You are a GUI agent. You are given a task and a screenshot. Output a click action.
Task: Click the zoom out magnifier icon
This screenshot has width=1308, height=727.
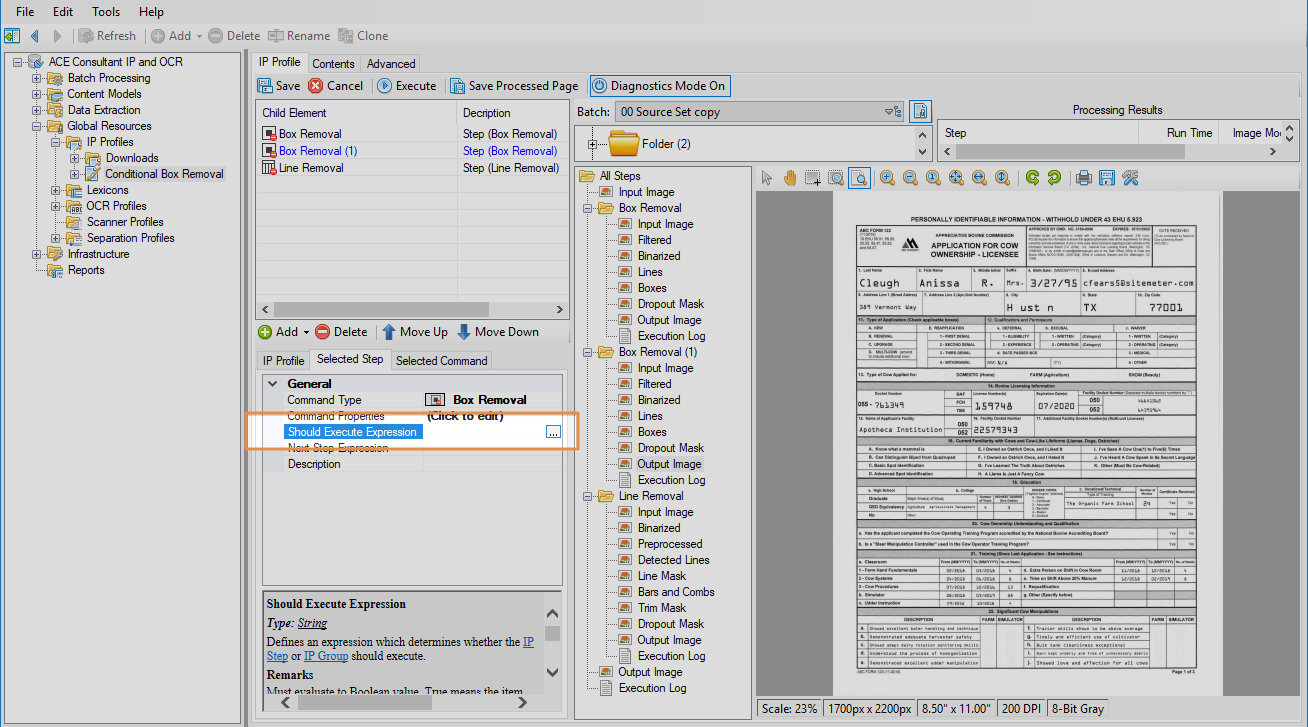[910, 178]
